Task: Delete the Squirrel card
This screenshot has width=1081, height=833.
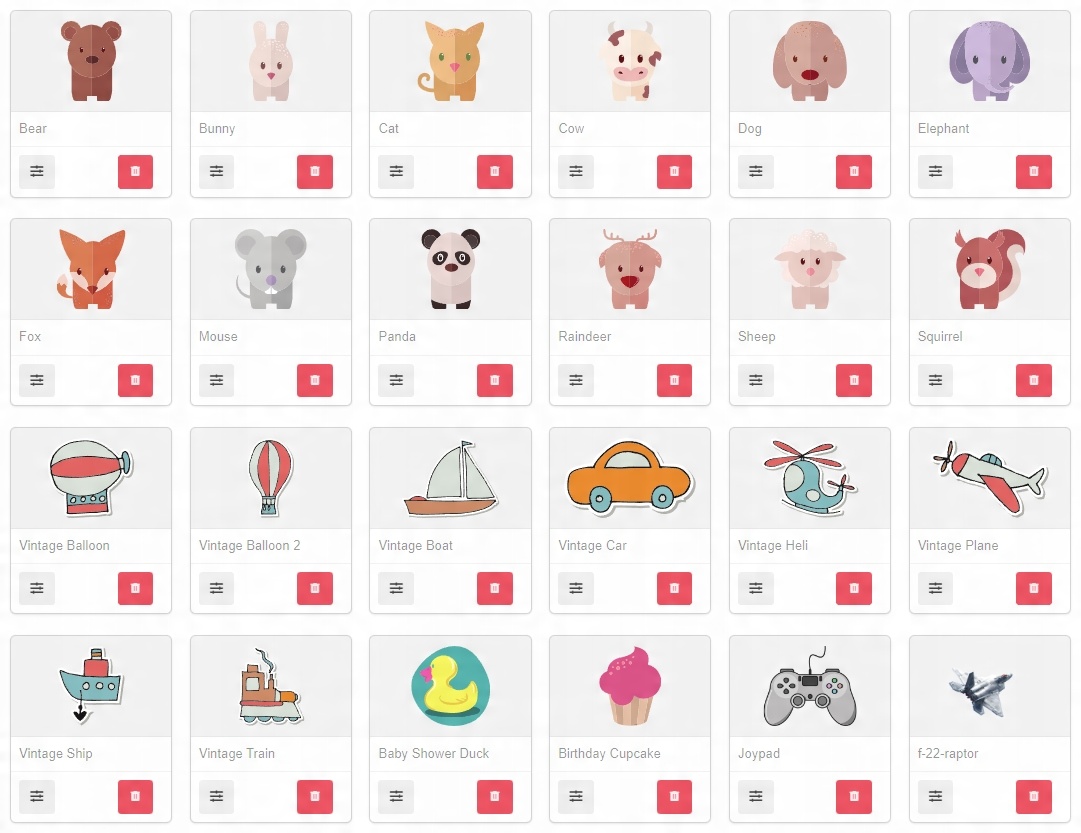Action: point(1034,380)
